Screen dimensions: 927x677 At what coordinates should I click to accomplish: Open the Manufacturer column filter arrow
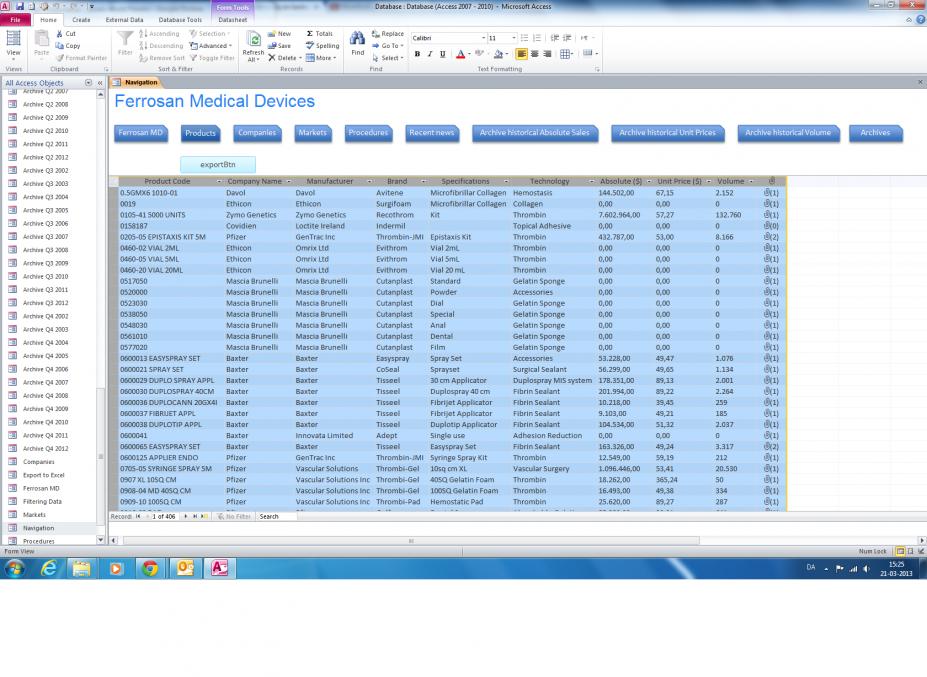click(x=369, y=182)
